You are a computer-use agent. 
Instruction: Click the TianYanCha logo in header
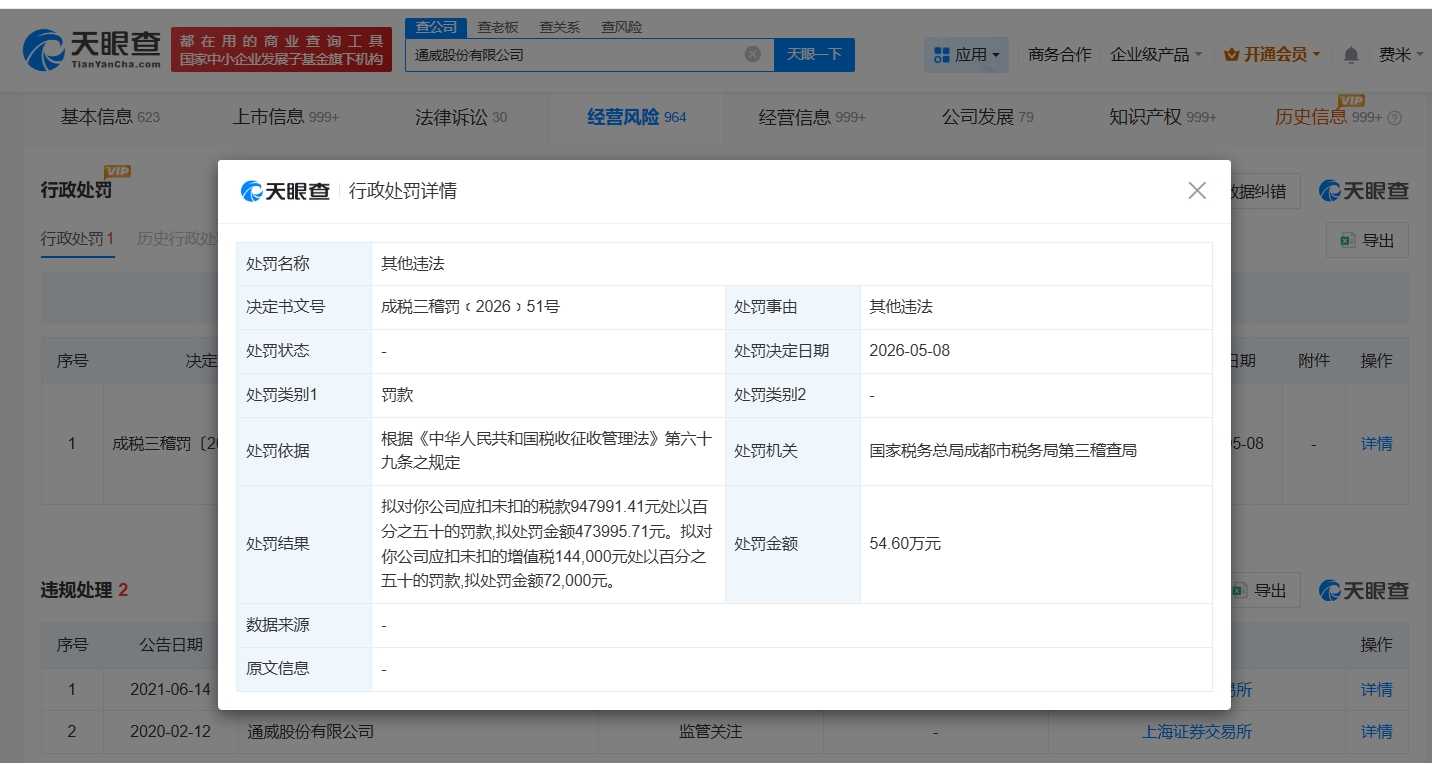point(91,49)
